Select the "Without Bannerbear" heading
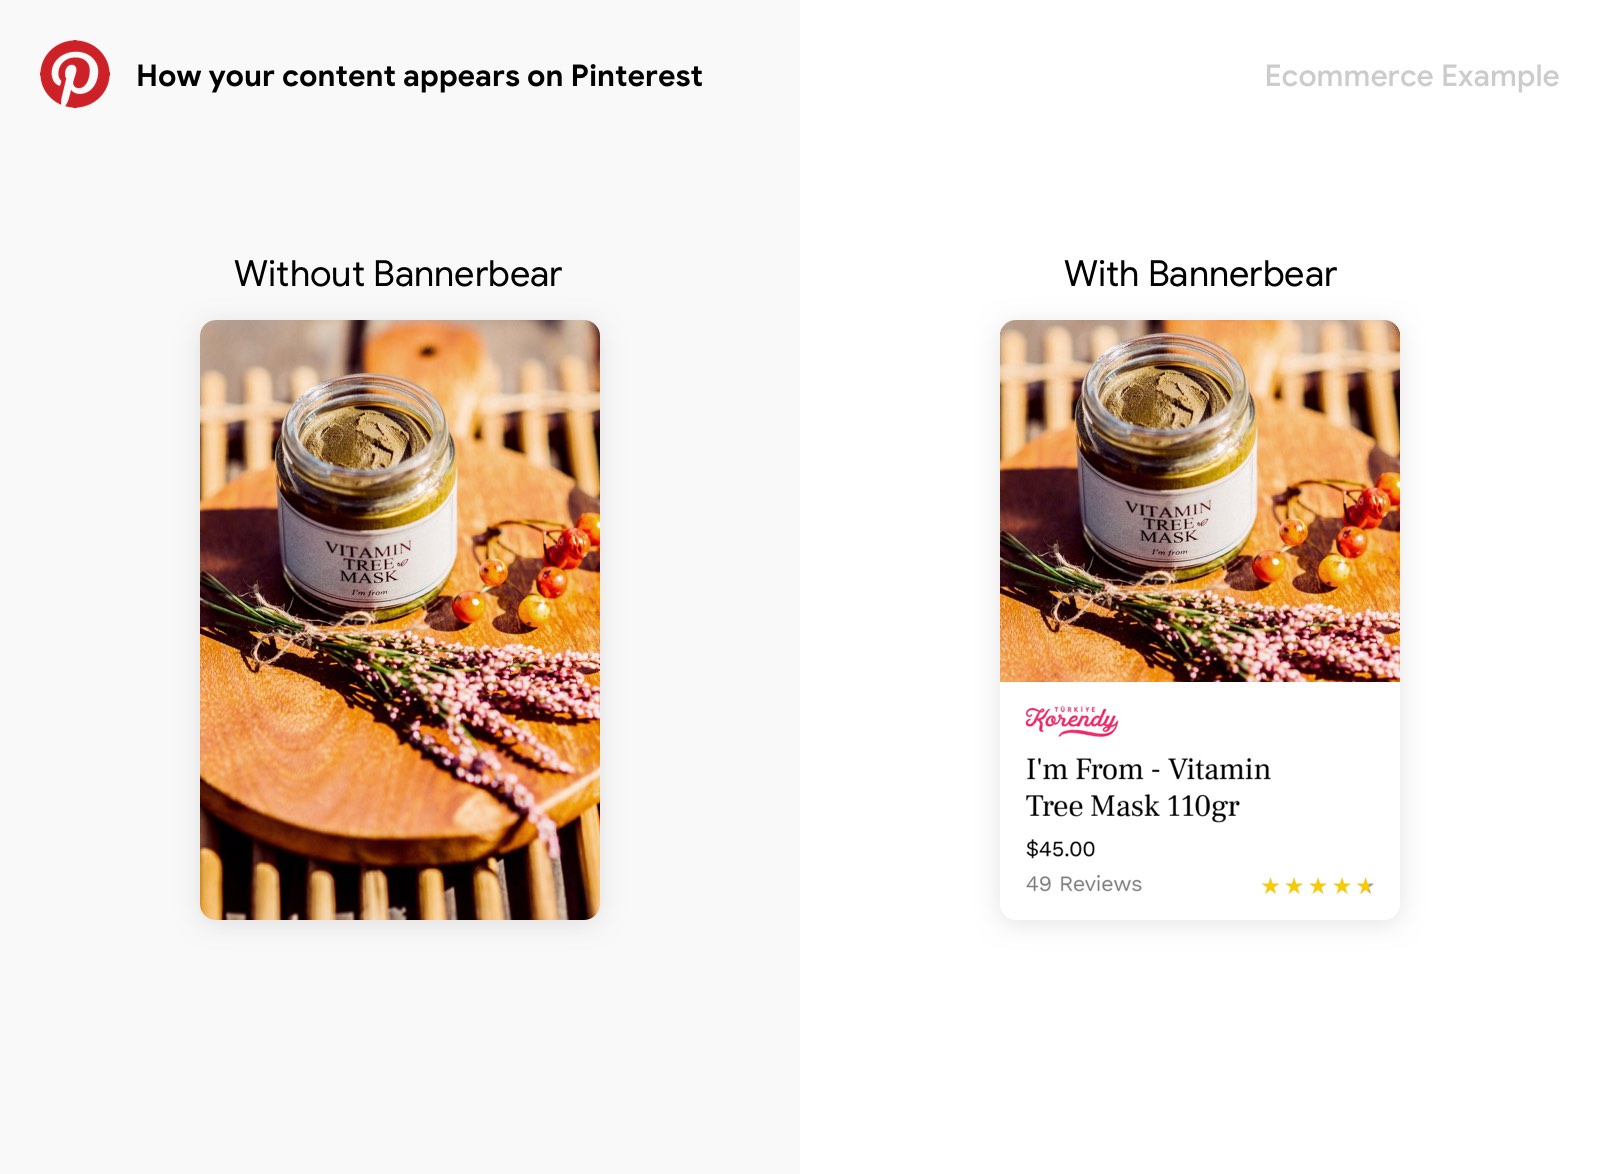 pyautogui.click(x=398, y=274)
